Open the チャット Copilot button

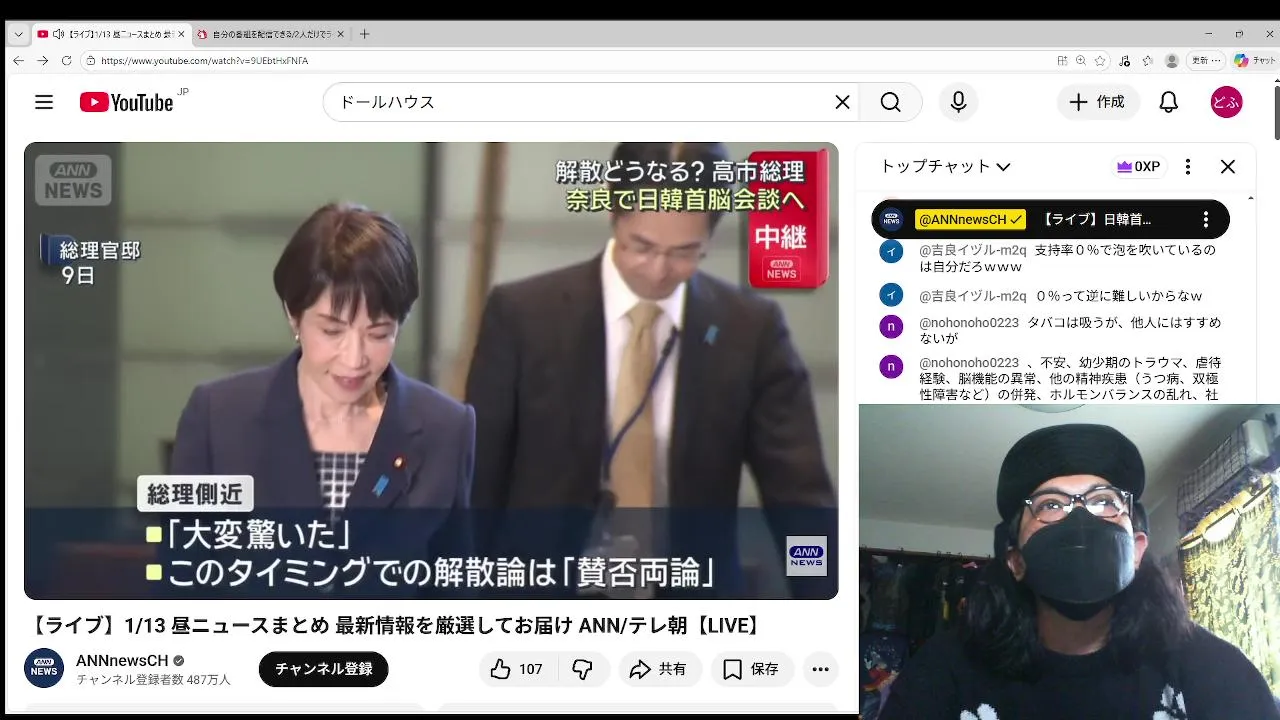pyautogui.click(x=1255, y=60)
